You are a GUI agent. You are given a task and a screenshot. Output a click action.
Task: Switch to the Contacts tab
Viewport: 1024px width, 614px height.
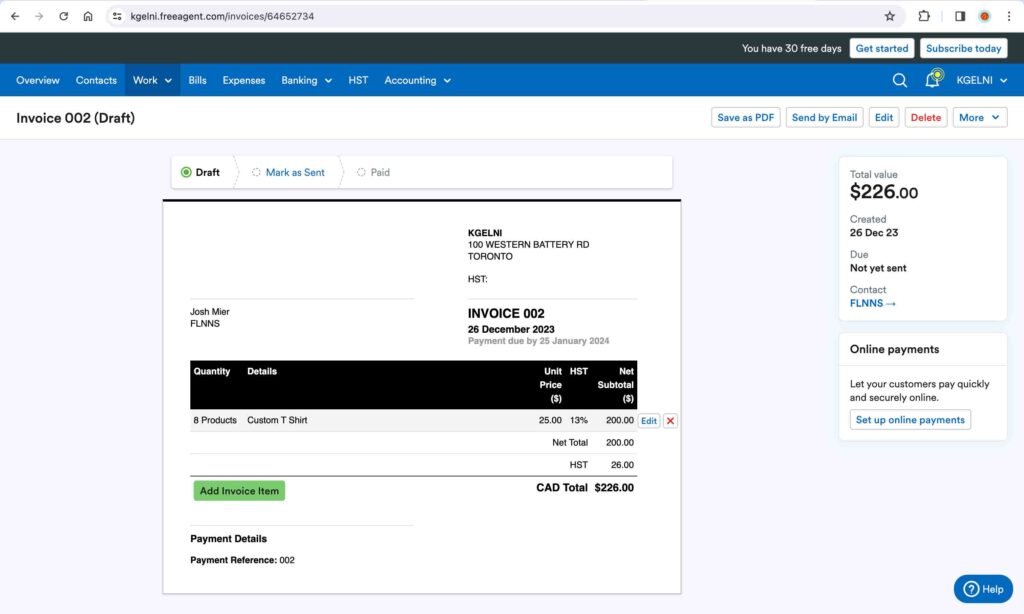(x=95, y=80)
